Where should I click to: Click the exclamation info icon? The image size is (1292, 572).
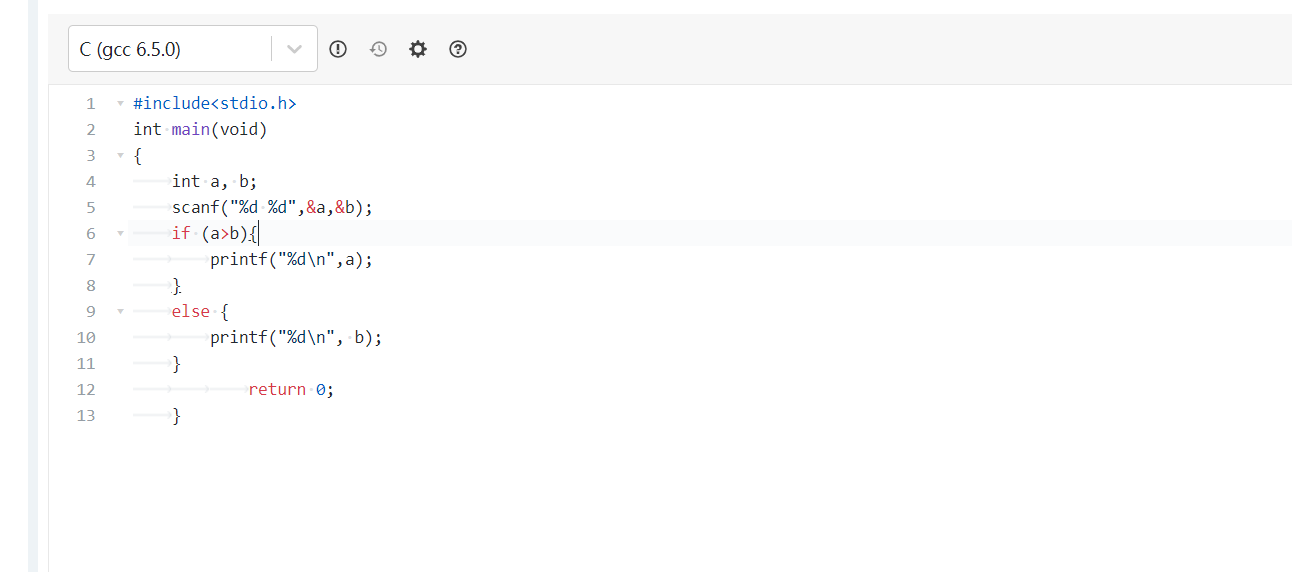click(x=338, y=49)
